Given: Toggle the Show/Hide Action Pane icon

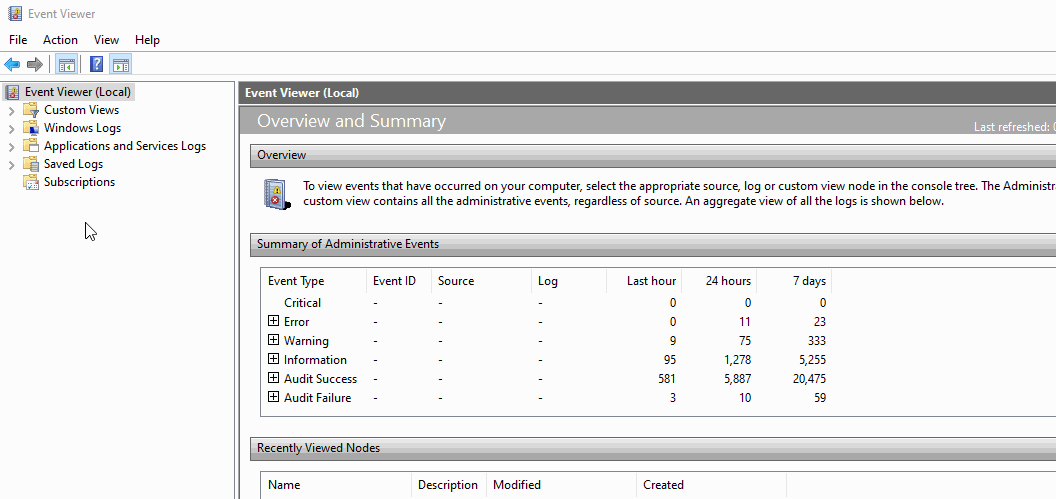Looking at the screenshot, I should (121, 65).
